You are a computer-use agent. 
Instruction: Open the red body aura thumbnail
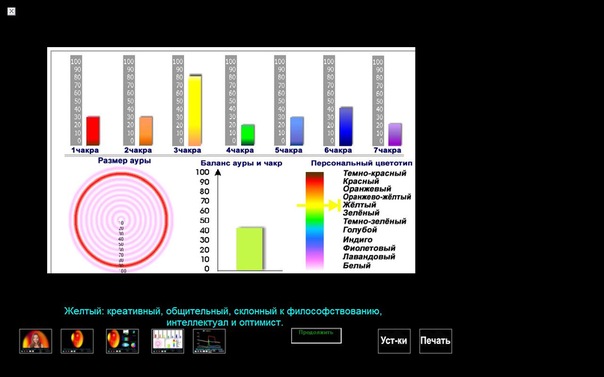(77, 341)
